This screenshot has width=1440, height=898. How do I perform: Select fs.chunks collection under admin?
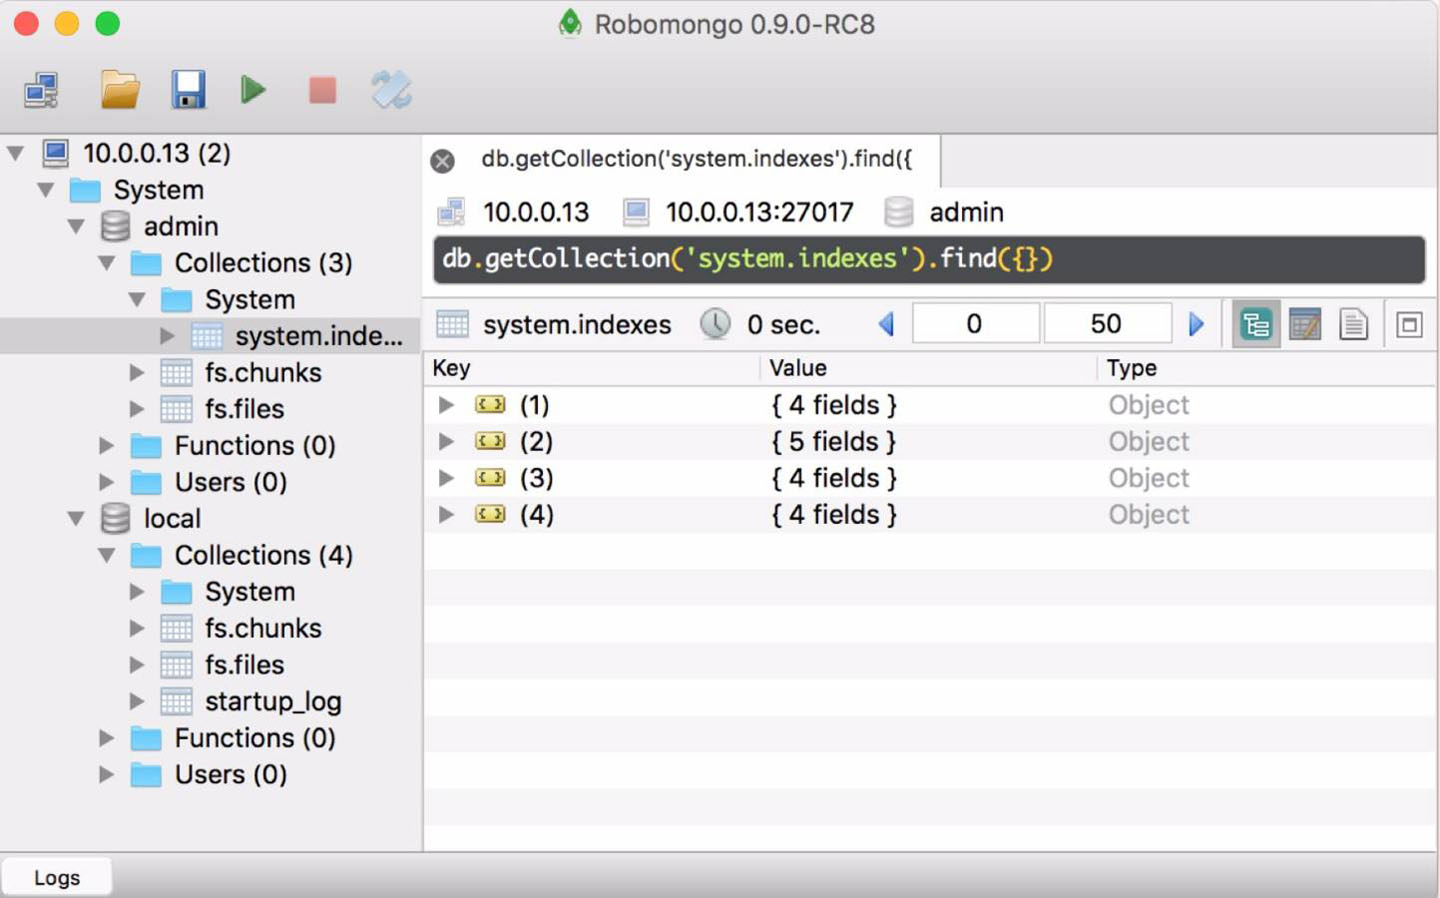(262, 373)
